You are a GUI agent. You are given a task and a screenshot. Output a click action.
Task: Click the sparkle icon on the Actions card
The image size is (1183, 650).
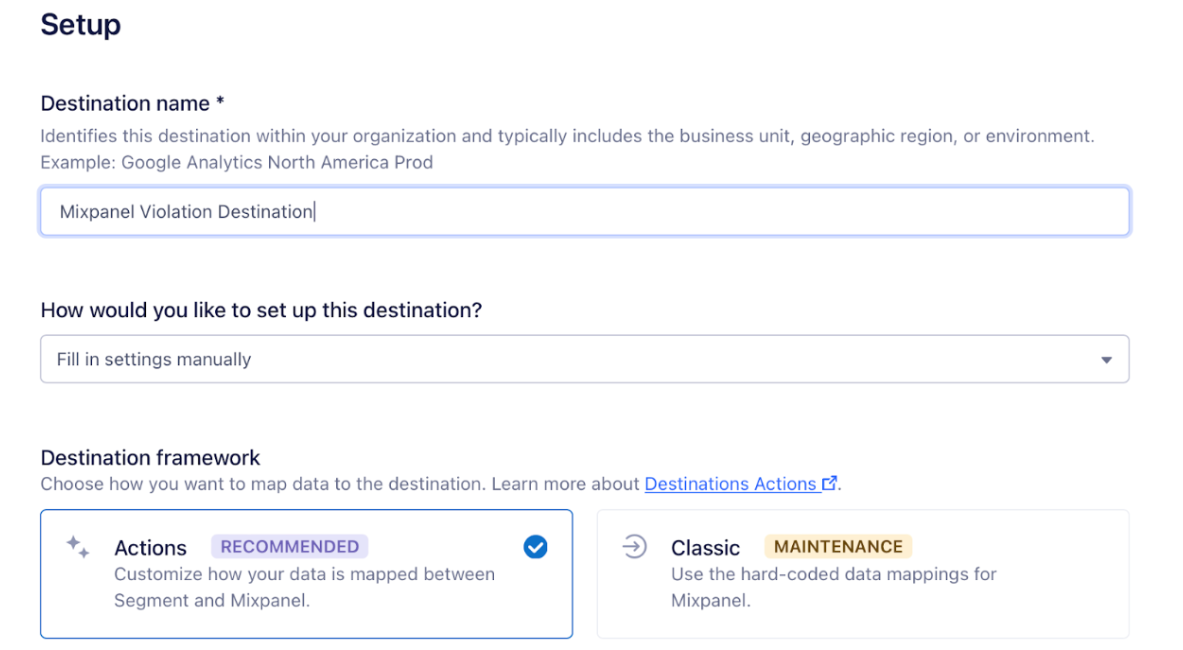pyautogui.click(x=76, y=547)
